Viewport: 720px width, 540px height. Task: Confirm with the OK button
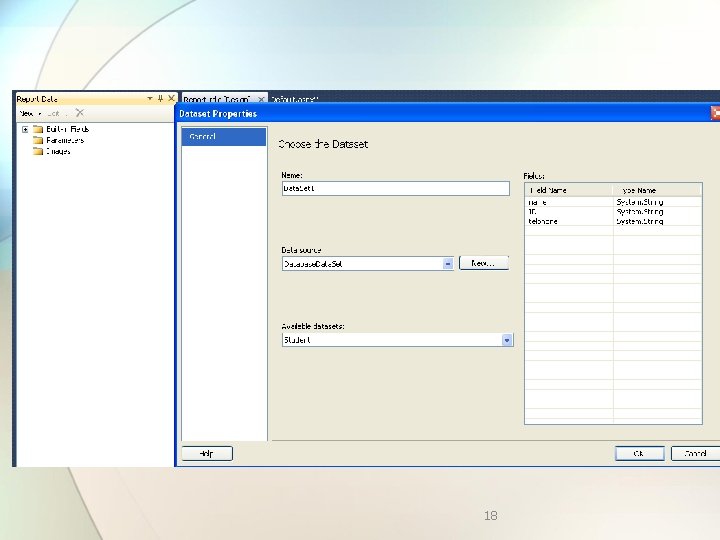[639, 454]
